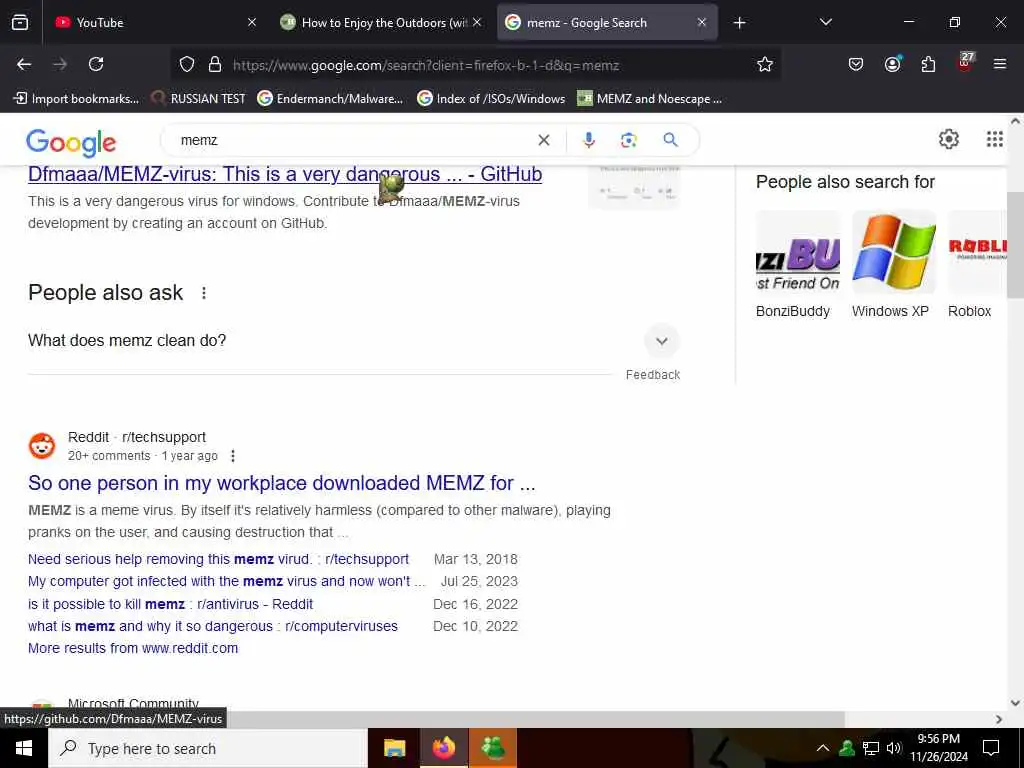Submit search with the magnifier icon
Image resolution: width=1024 pixels, height=768 pixels.
(670, 140)
